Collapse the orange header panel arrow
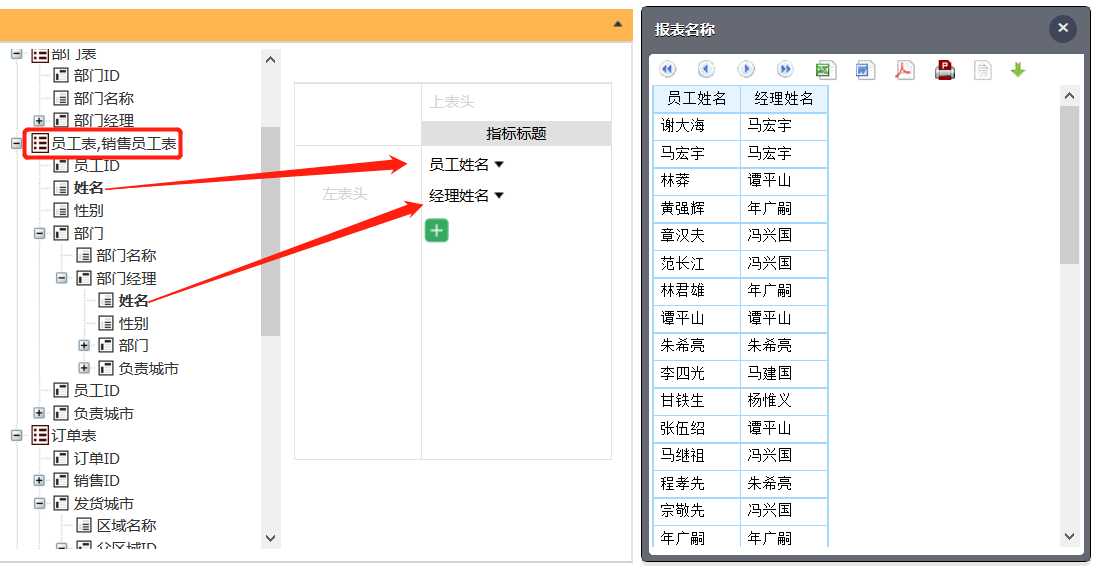1098x570 pixels. pos(617,24)
